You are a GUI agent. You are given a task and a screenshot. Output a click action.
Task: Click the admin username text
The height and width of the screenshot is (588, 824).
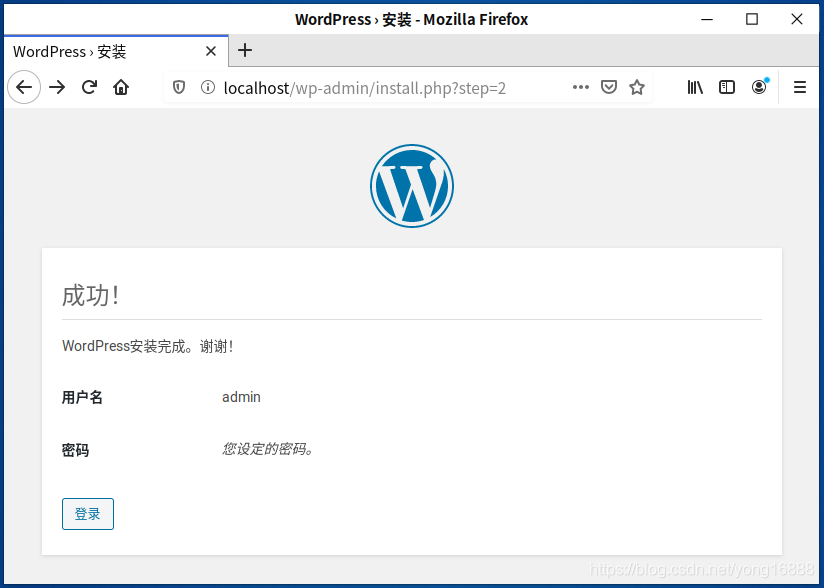click(x=241, y=397)
